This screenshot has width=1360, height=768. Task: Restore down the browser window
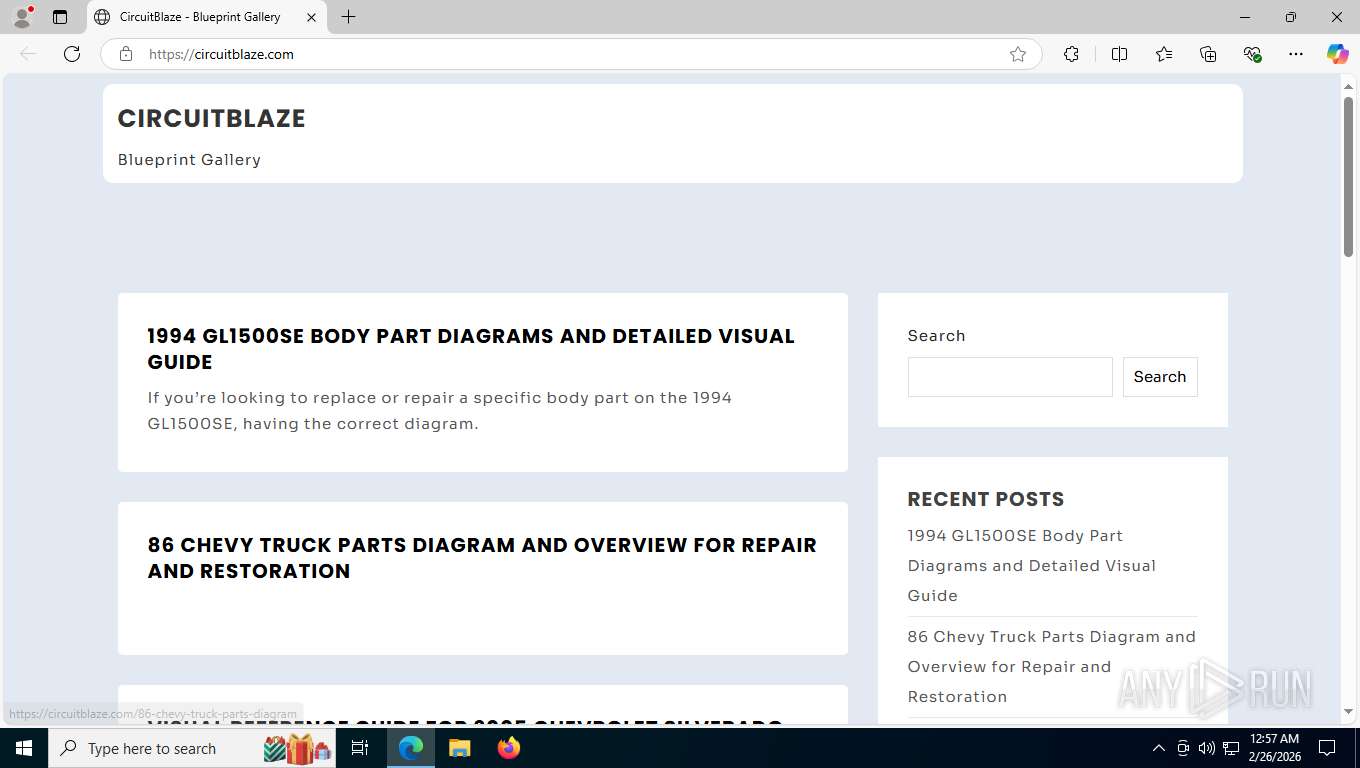click(1291, 17)
